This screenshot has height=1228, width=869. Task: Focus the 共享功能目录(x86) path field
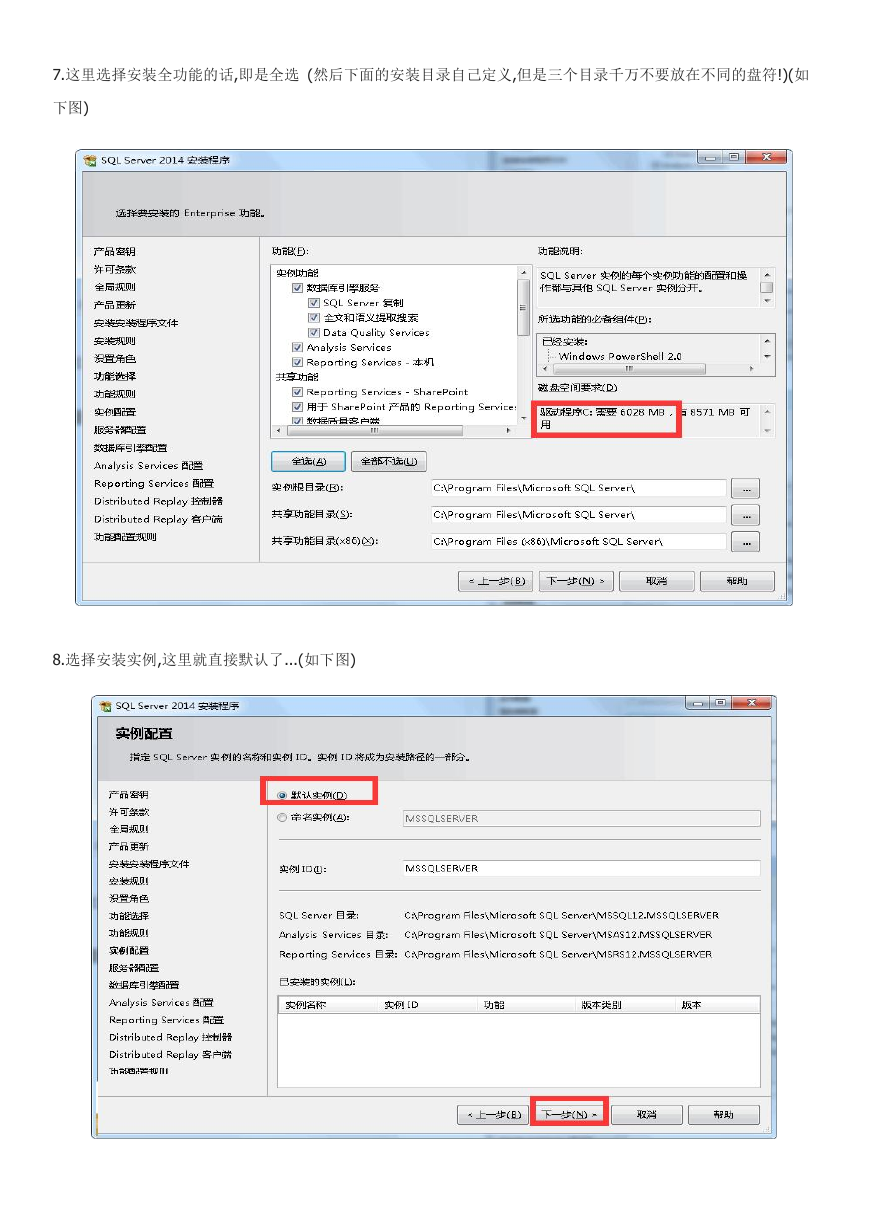click(578, 541)
